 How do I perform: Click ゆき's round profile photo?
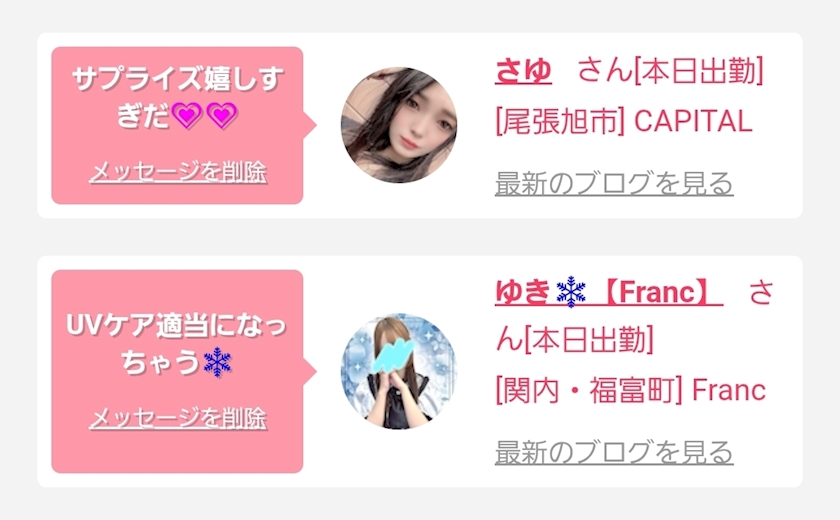point(399,371)
